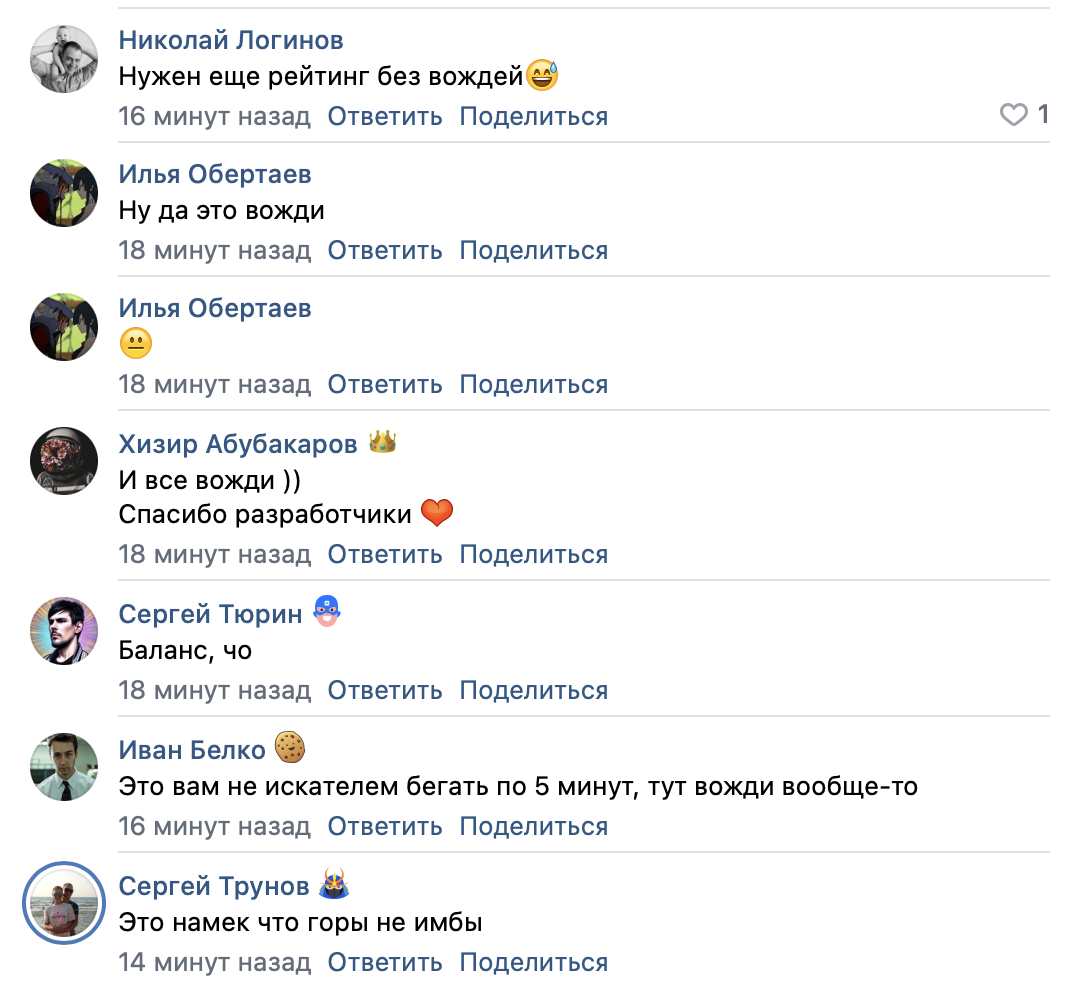
Task: Click the hero mask badge beside Сергей Тюрин
Action: coord(327,611)
